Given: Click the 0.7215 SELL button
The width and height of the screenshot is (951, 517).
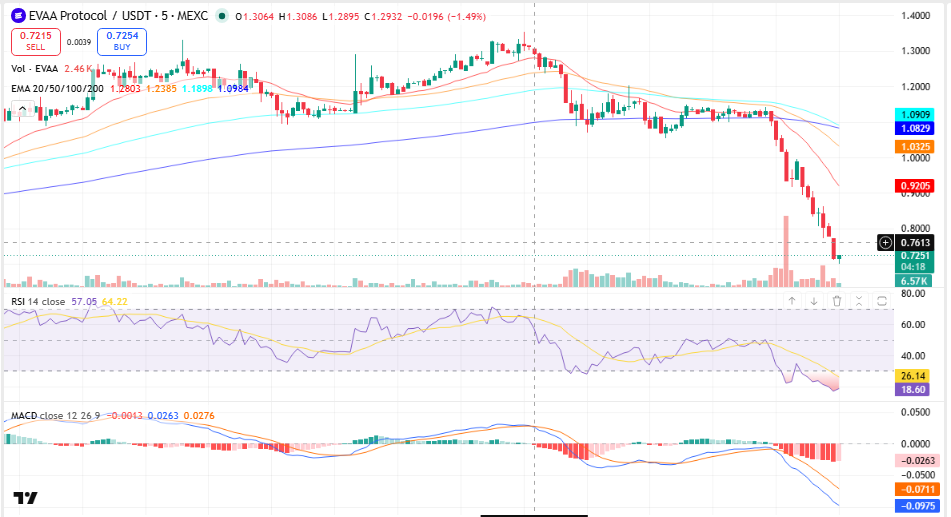Looking at the screenshot, I should pos(36,41).
